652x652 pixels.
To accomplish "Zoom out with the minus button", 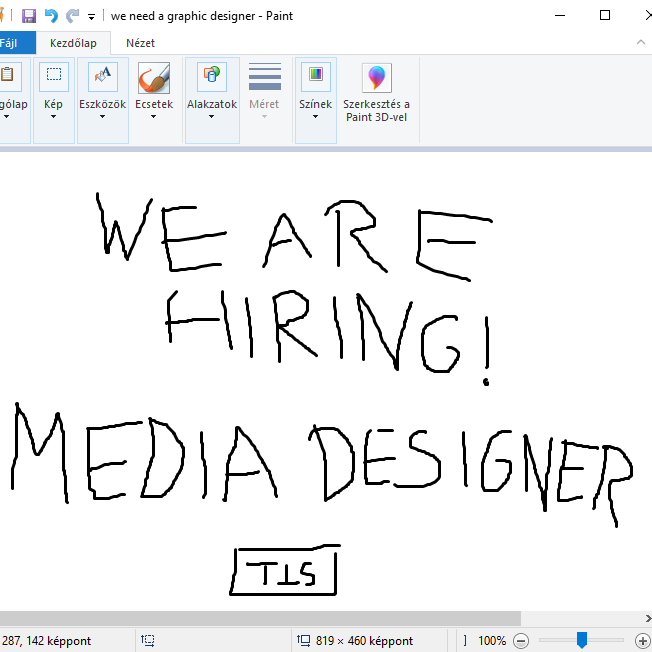I will coord(521,640).
